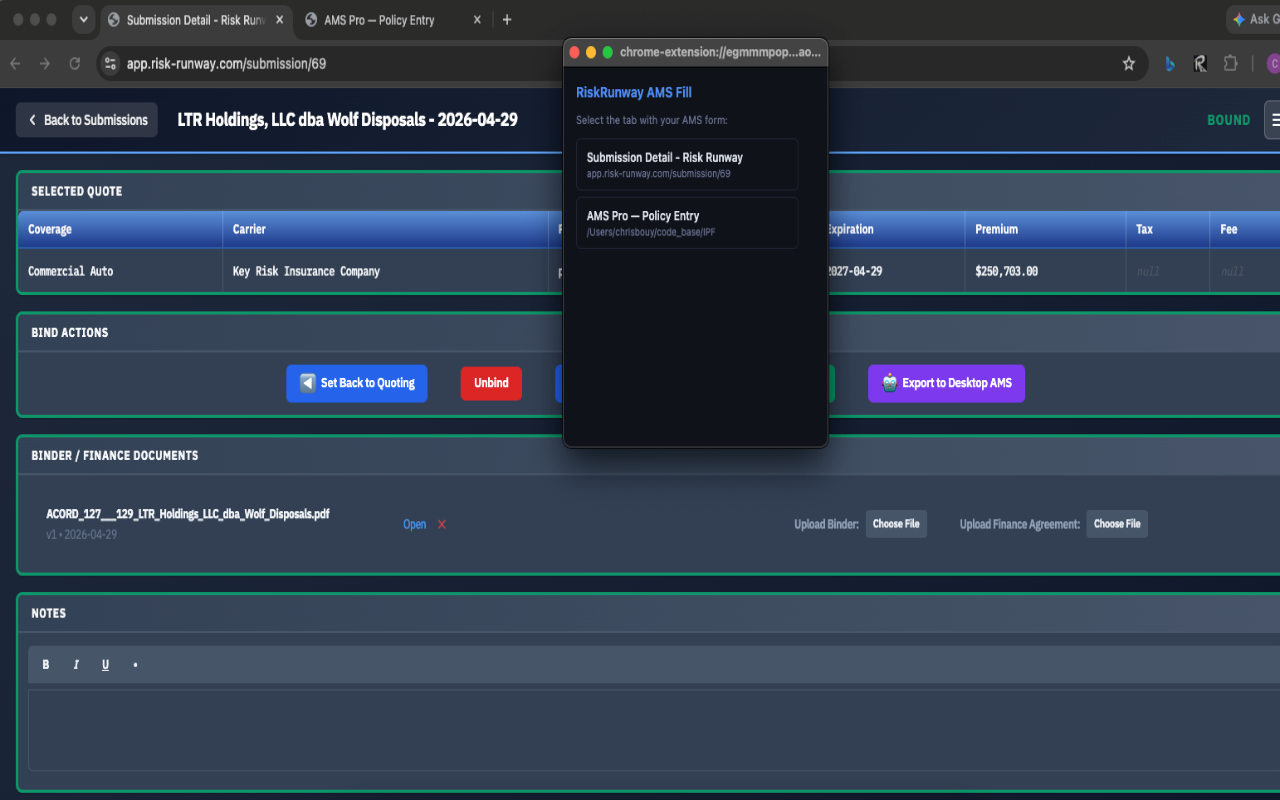Delete the ACORD binder document via red X
Image resolution: width=1280 pixels, height=800 pixels.
(442, 524)
